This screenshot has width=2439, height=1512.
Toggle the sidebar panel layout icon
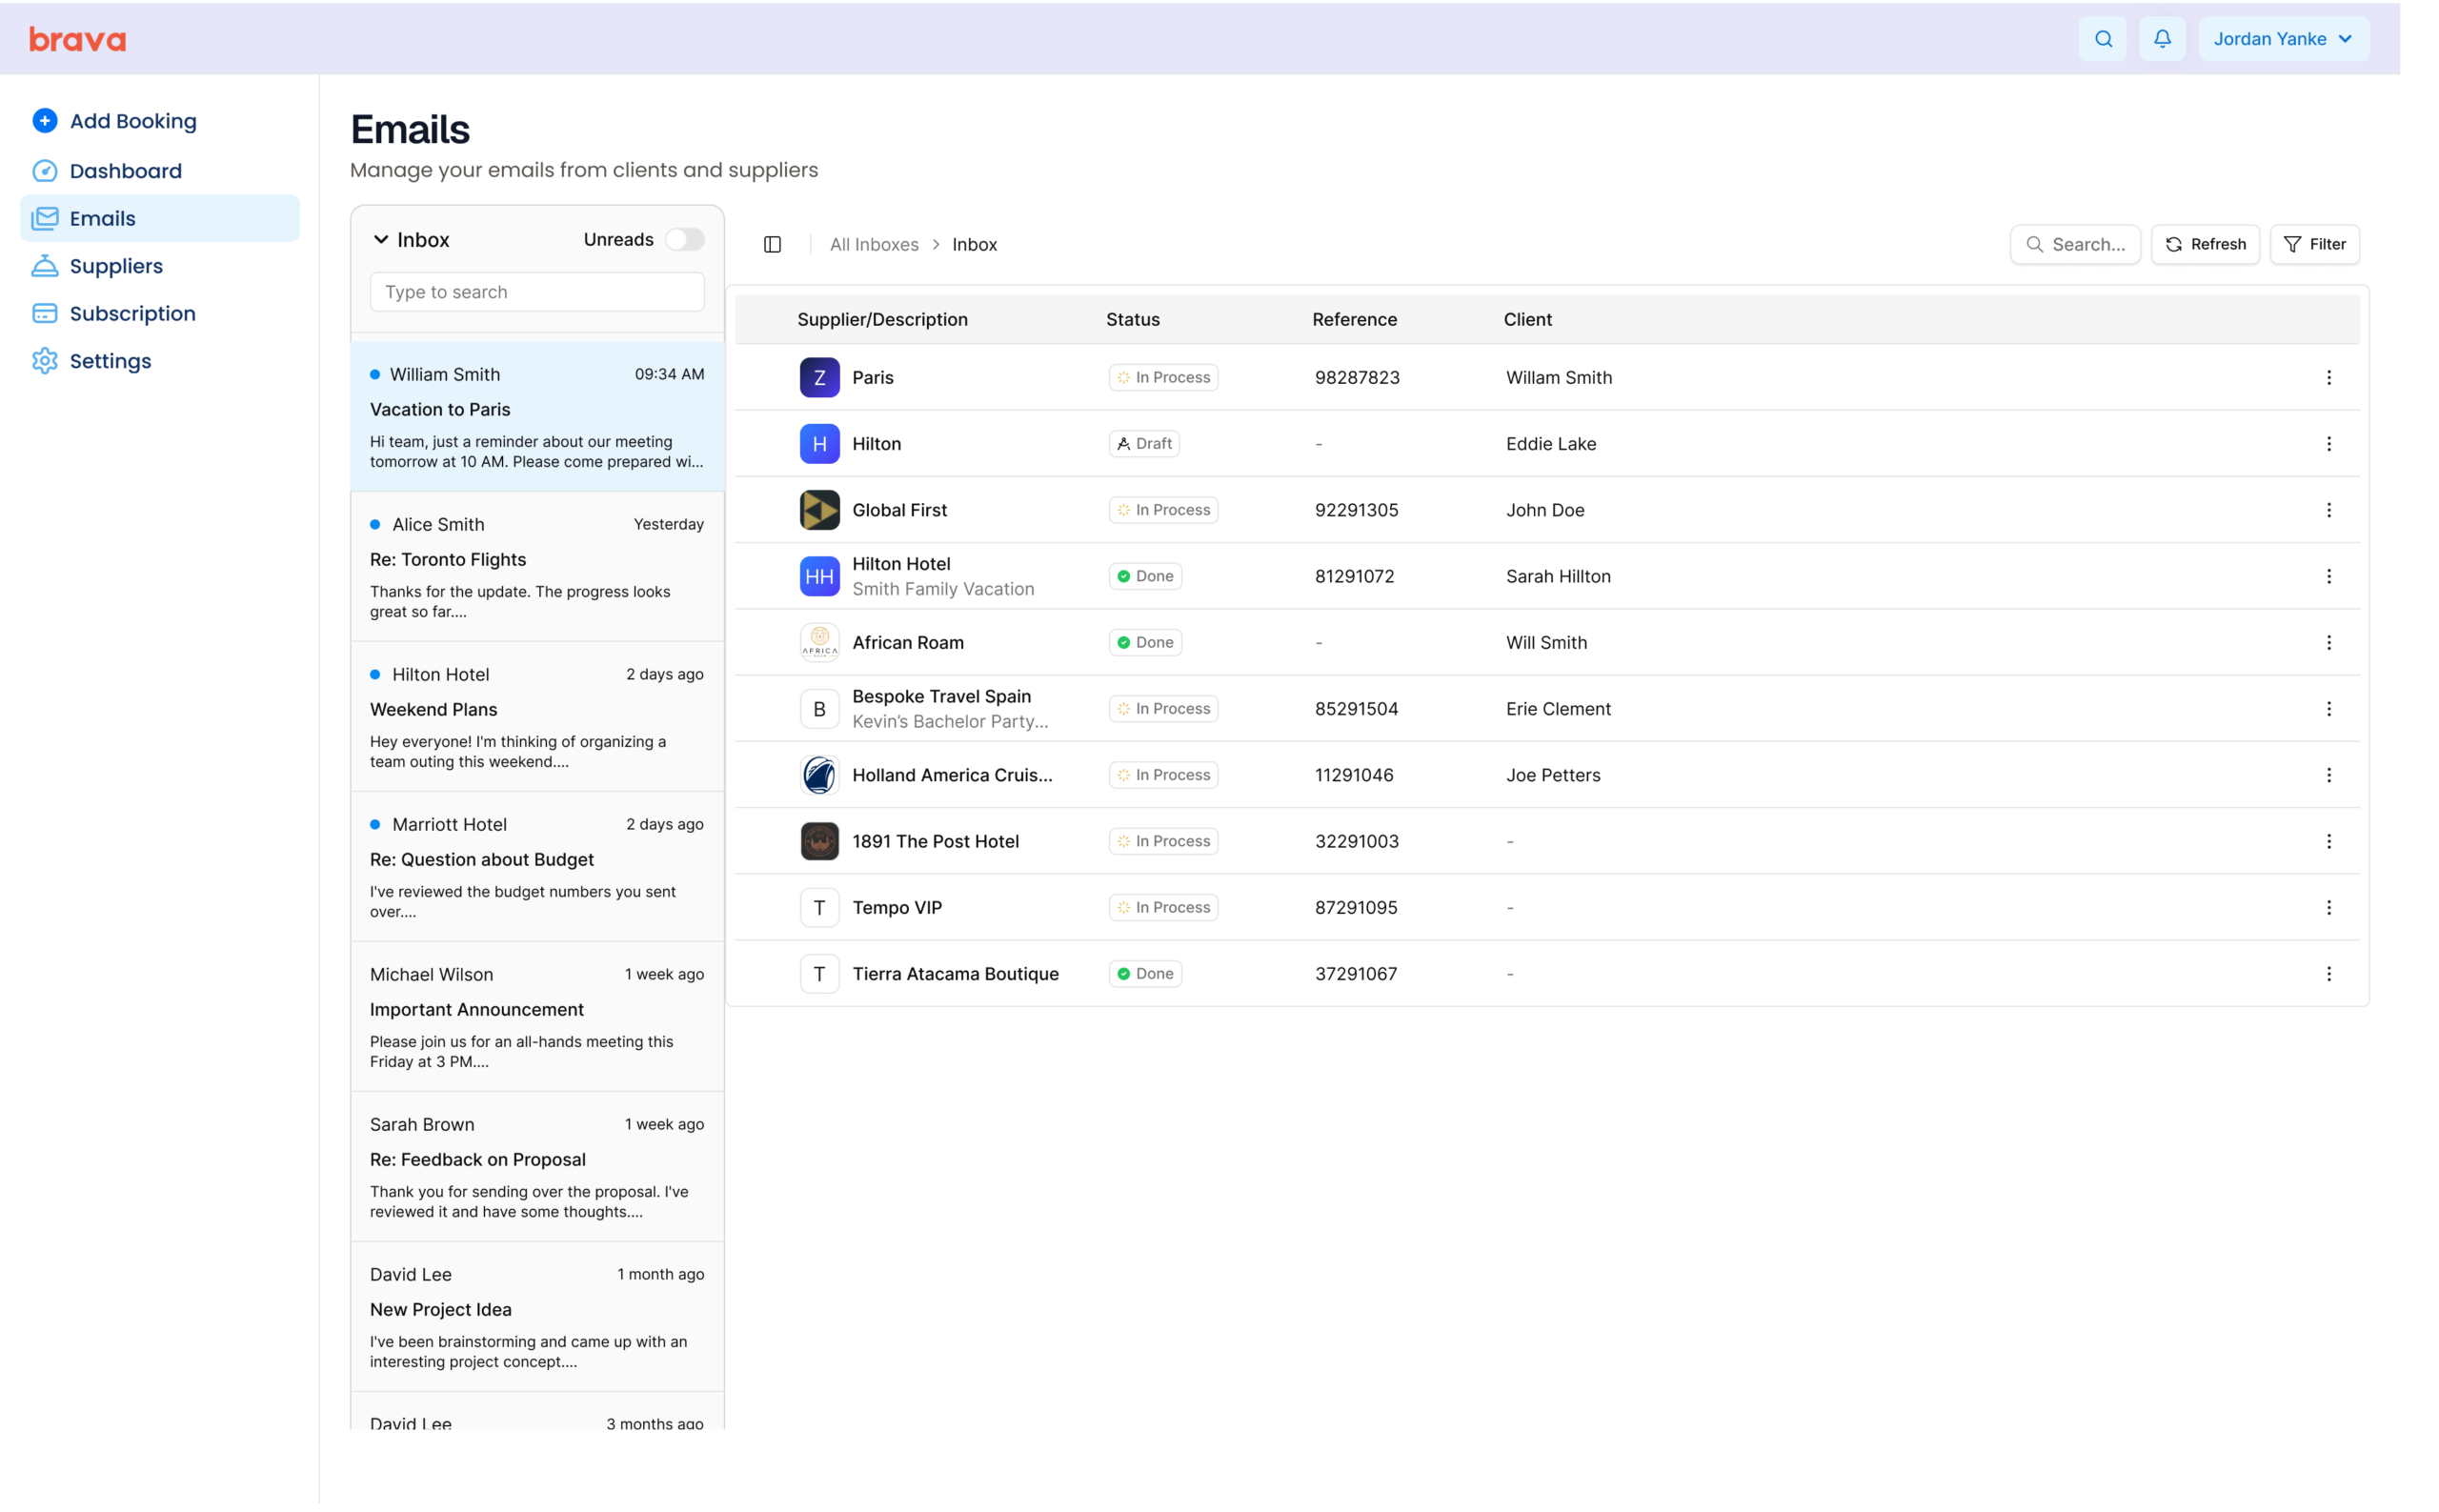point(772,244)
